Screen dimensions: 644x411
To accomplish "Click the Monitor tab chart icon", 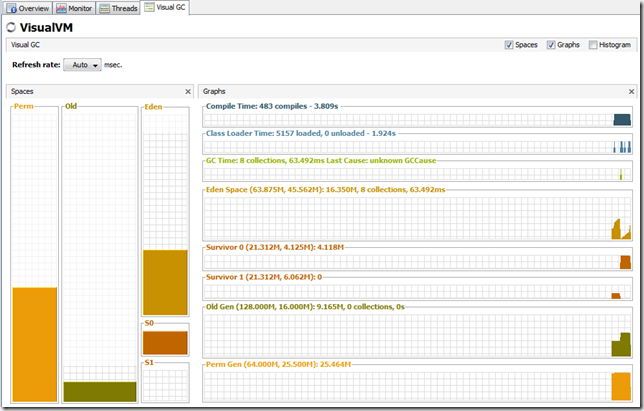I will 61,9.
